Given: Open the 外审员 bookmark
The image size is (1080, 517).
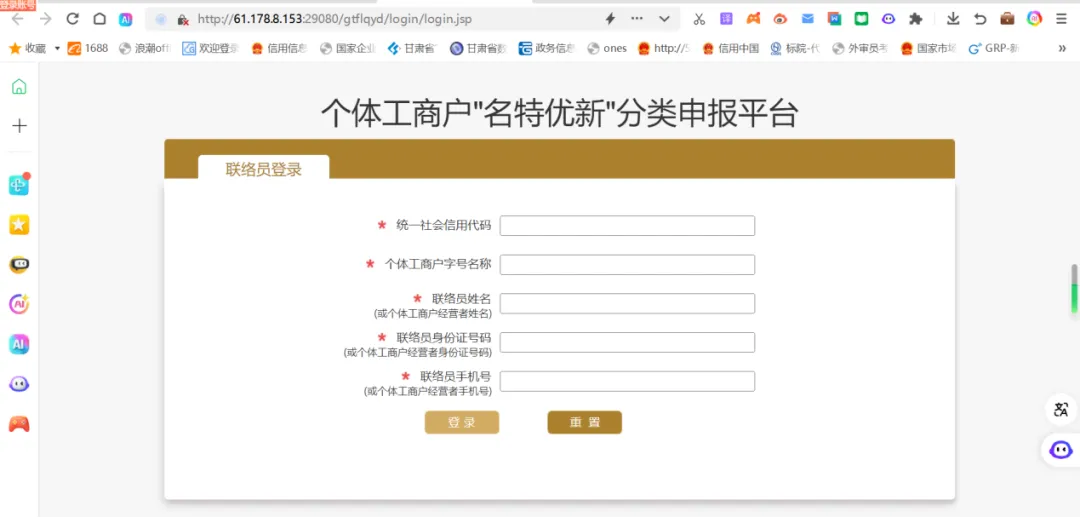Looking at the screenshot, I should pyautogui.click(x=860, y=48).
